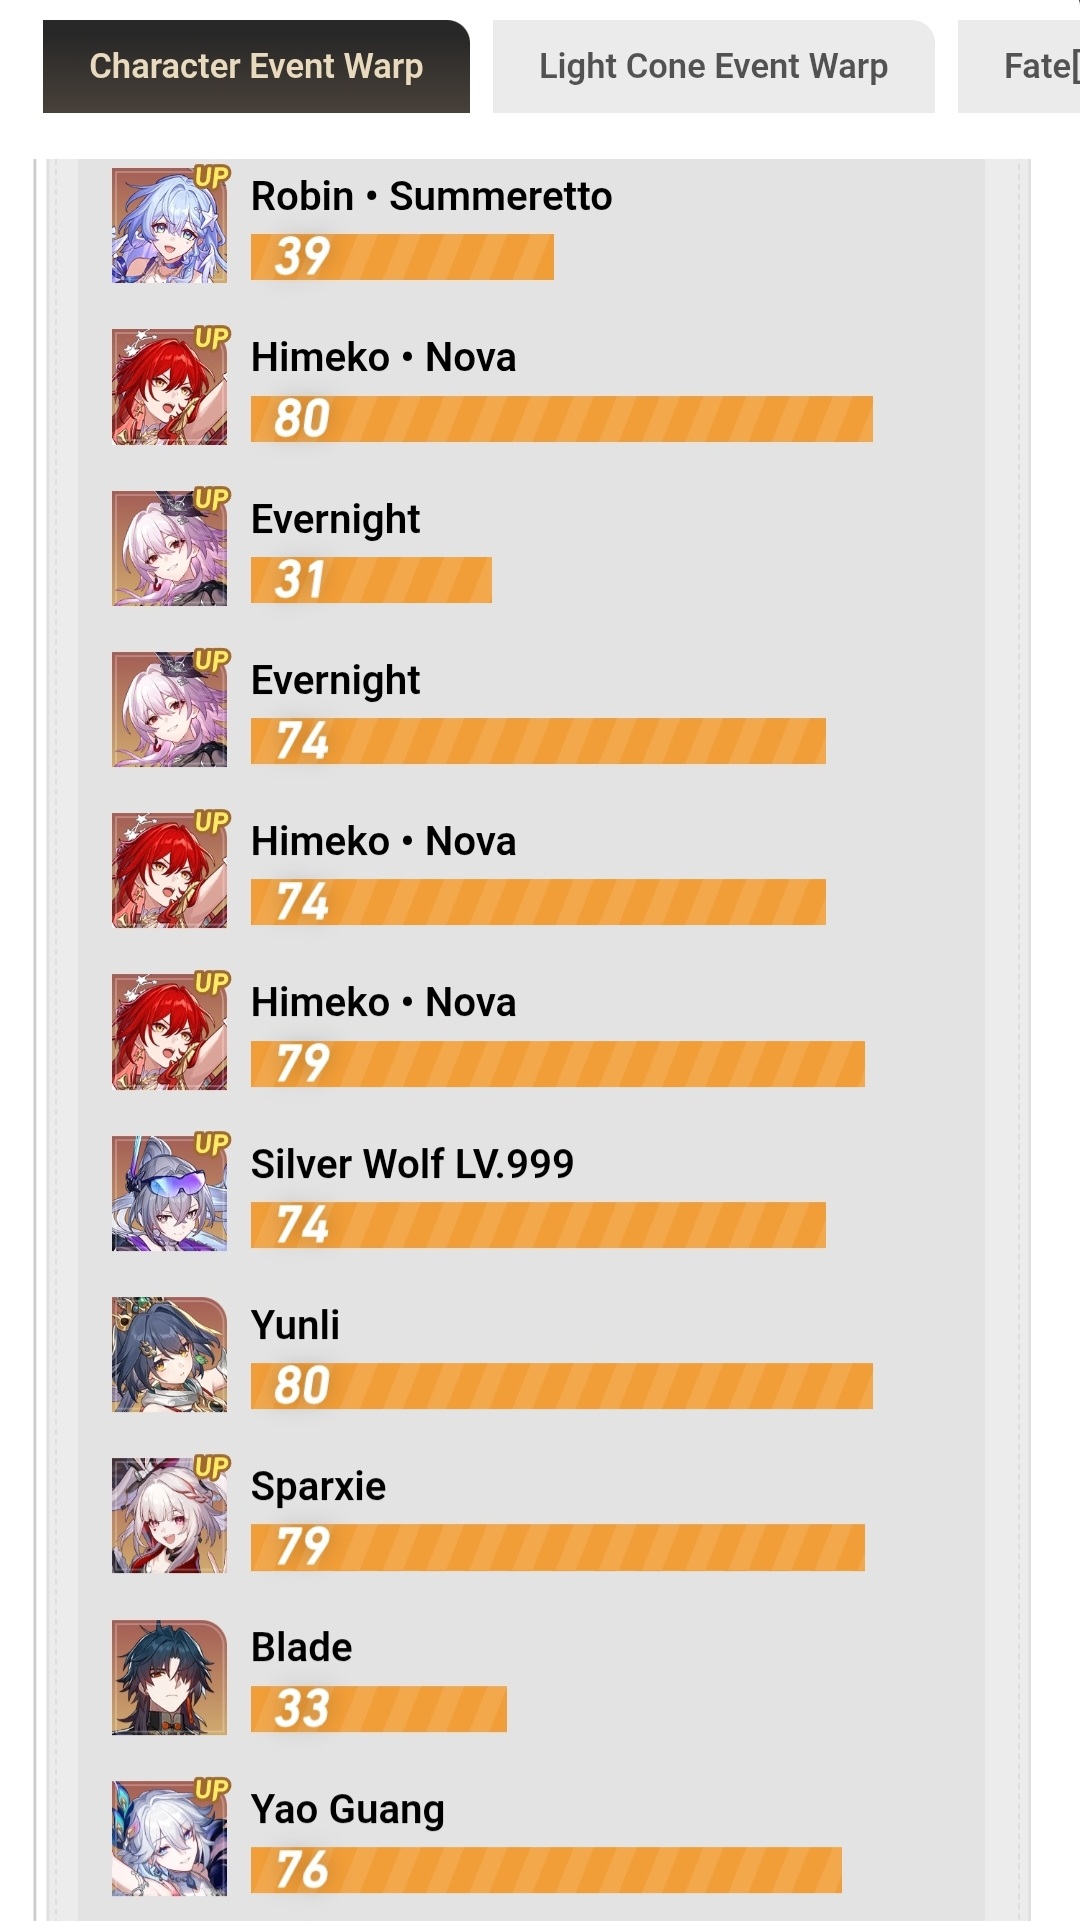Tap the Robin Summeretto character portrait
The width and height of the screenshot is (1080, 1921).
coord(169,226)
